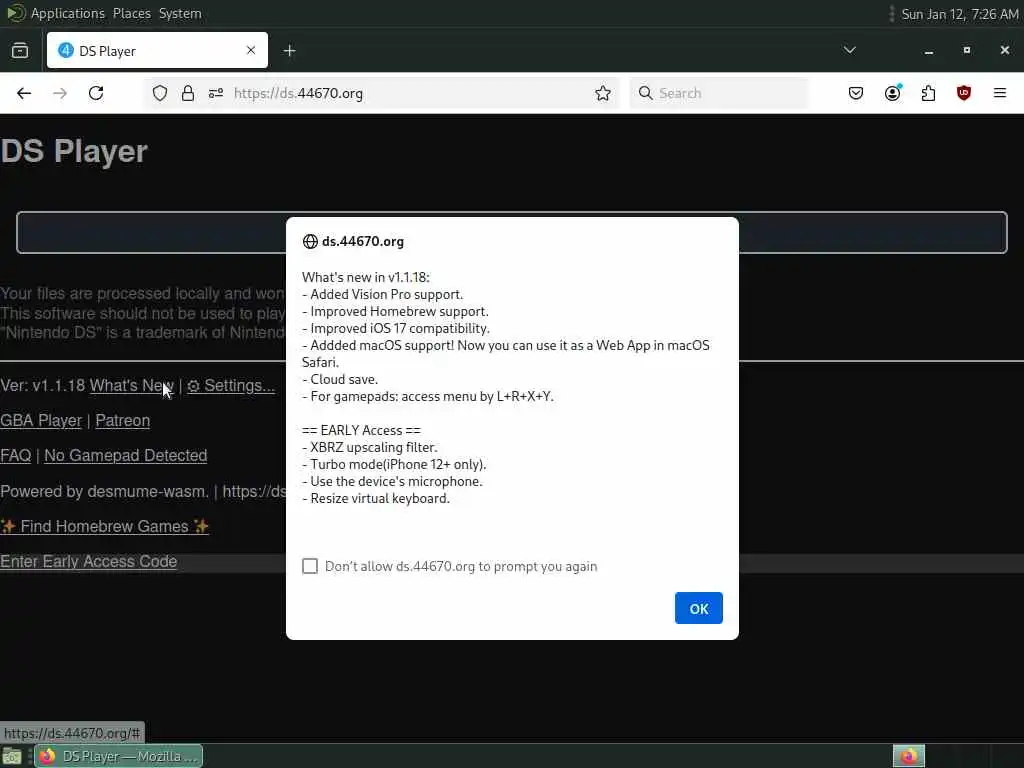Open a new tab with plus button
The width and height of the screenshot is (1024, 768).
[x=289, y=50]
